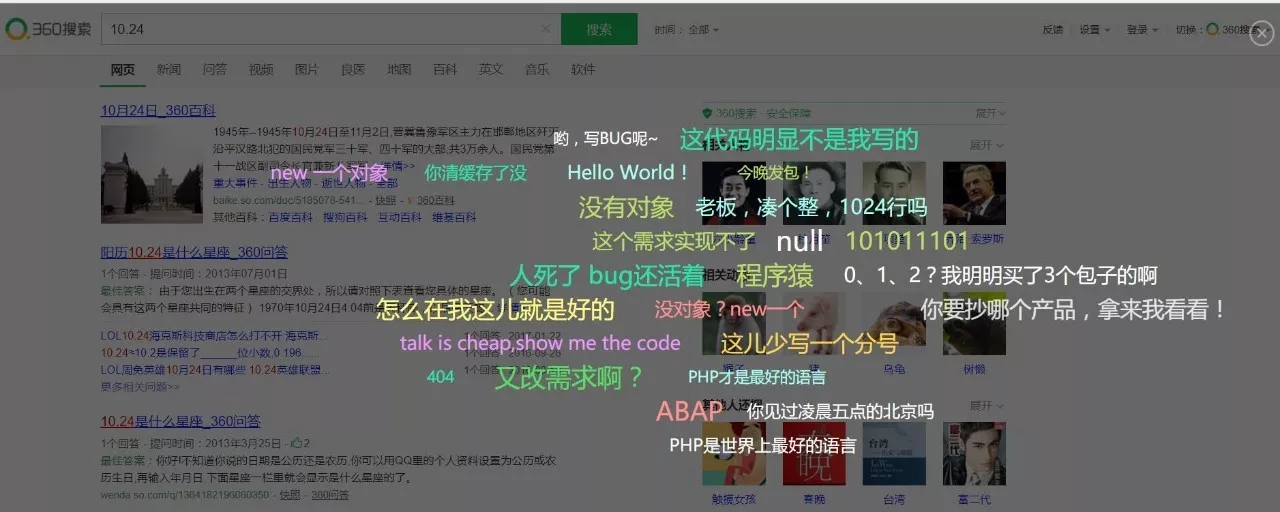Viewport: 1280px width, 512px height.
Task: Open the 维基百科 link
Action: [x=454, y=217]
